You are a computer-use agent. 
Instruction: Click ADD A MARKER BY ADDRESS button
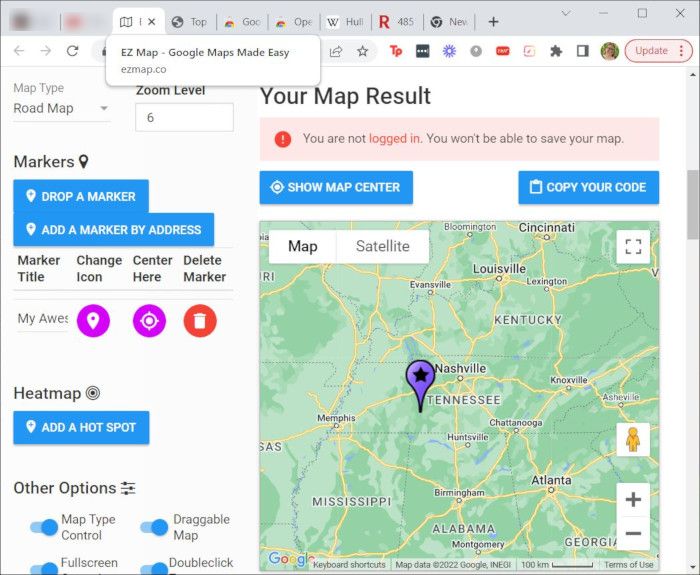click(114, 230)
